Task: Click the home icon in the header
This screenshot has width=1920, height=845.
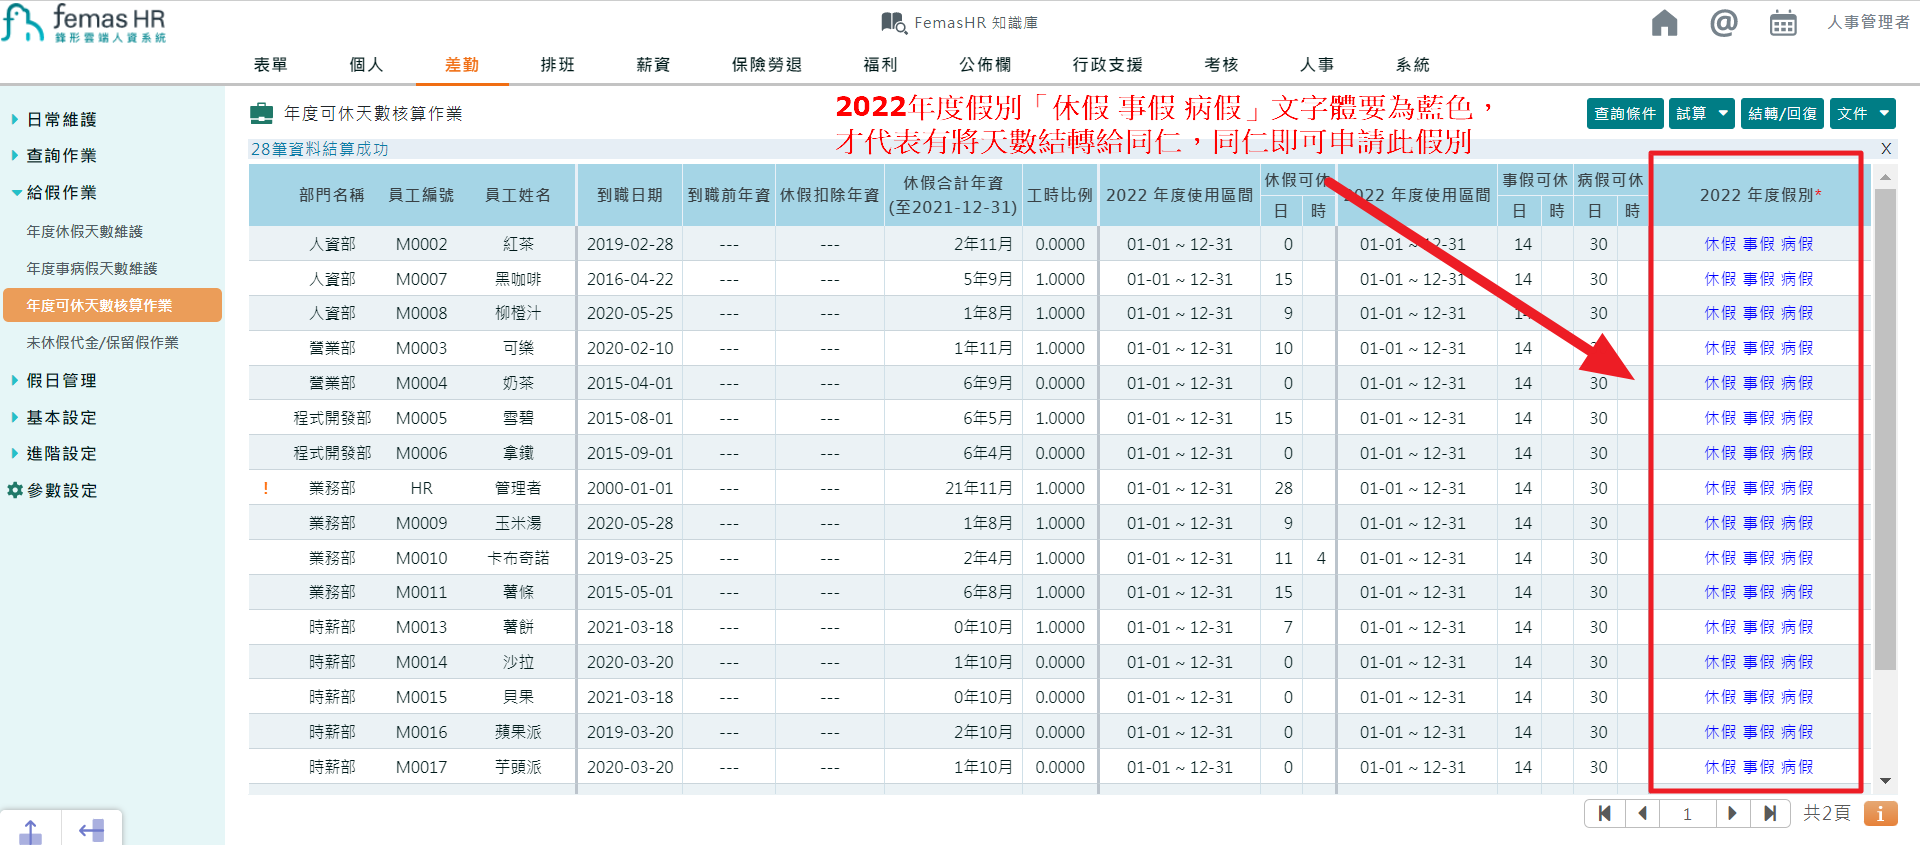Action: tap(1664, 23)
